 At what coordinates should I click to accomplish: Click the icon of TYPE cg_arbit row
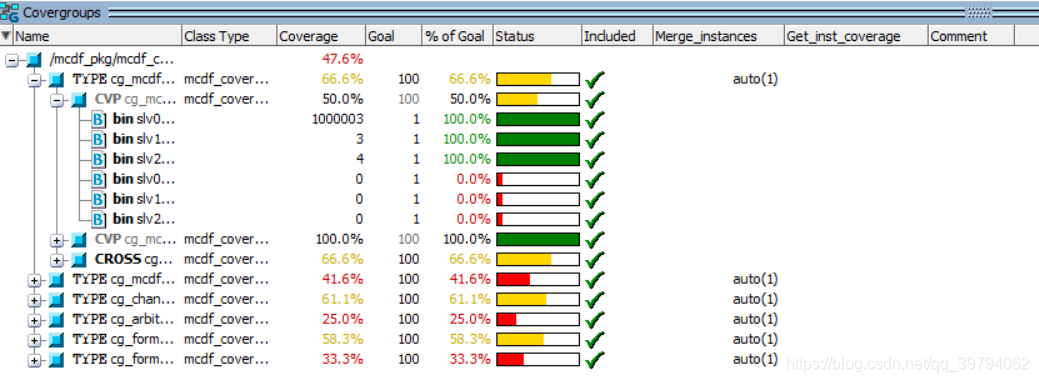click(x=57, y=320)
